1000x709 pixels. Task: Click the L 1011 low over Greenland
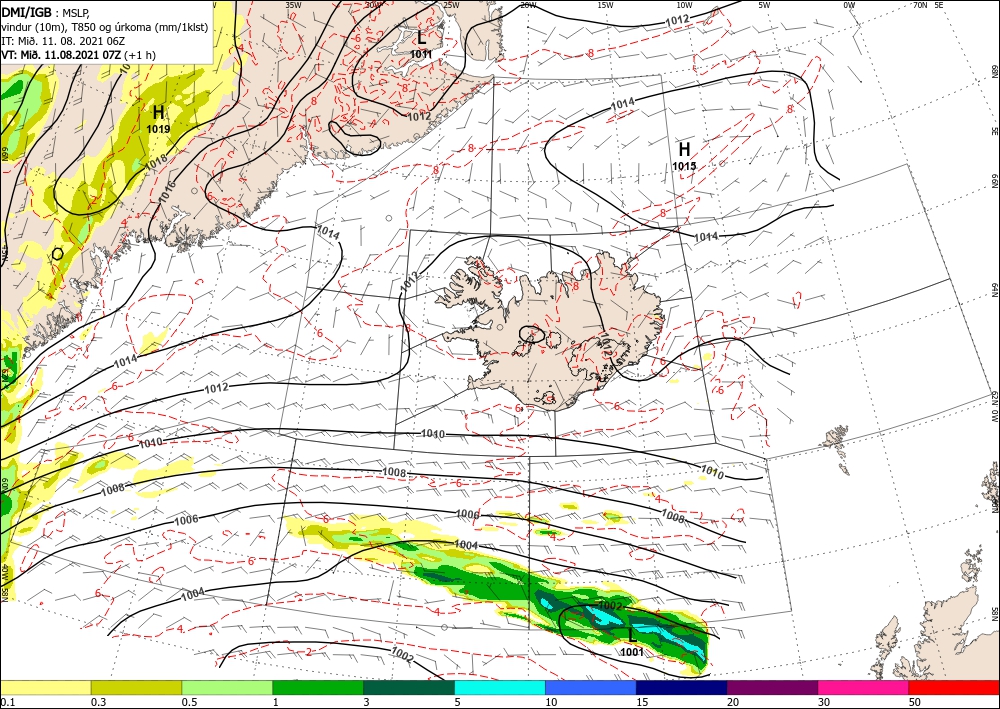(x=421, y=45)
